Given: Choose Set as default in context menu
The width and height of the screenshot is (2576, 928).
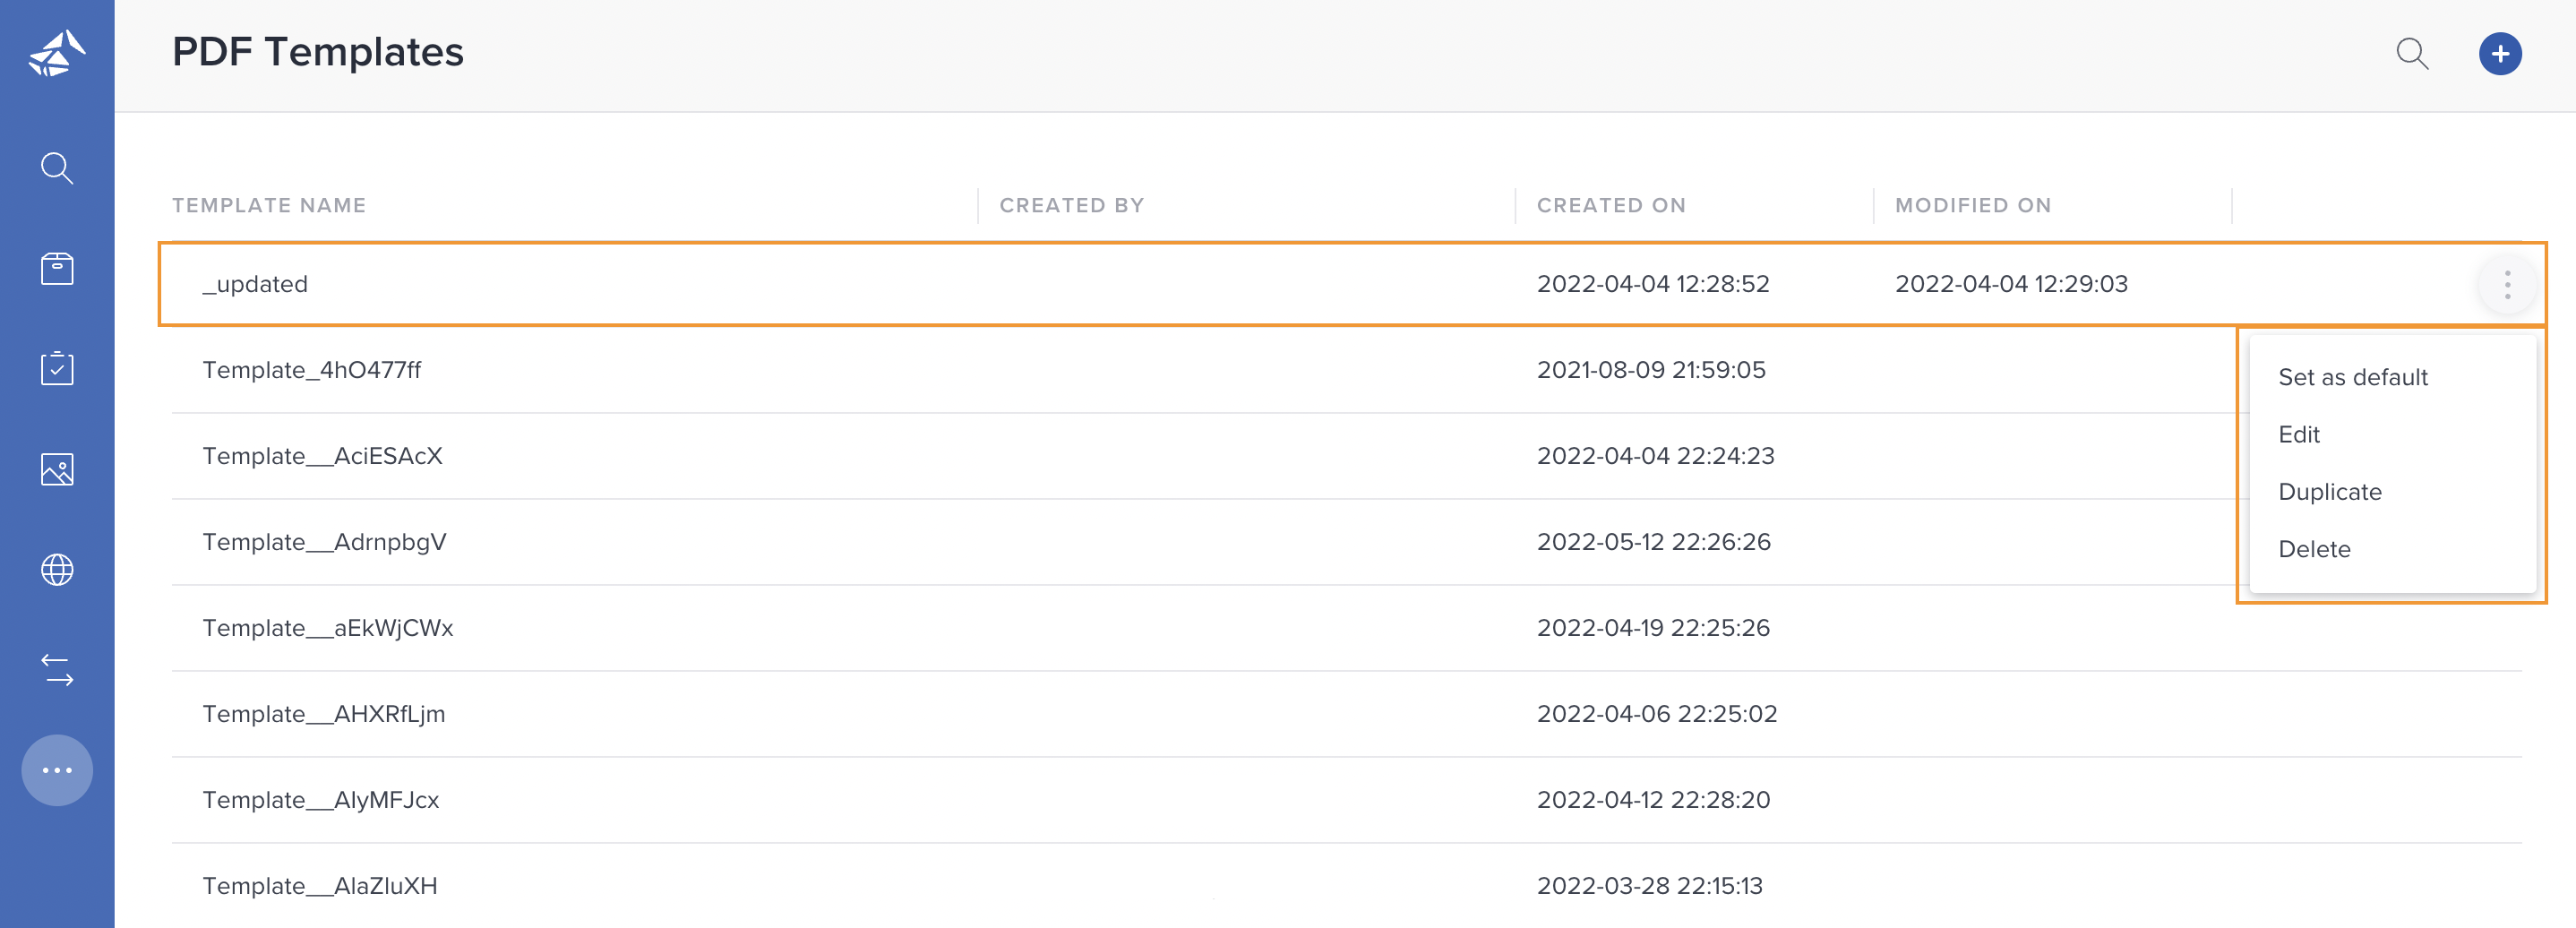Looking at the screenshot, I should tap(2352, 377).
